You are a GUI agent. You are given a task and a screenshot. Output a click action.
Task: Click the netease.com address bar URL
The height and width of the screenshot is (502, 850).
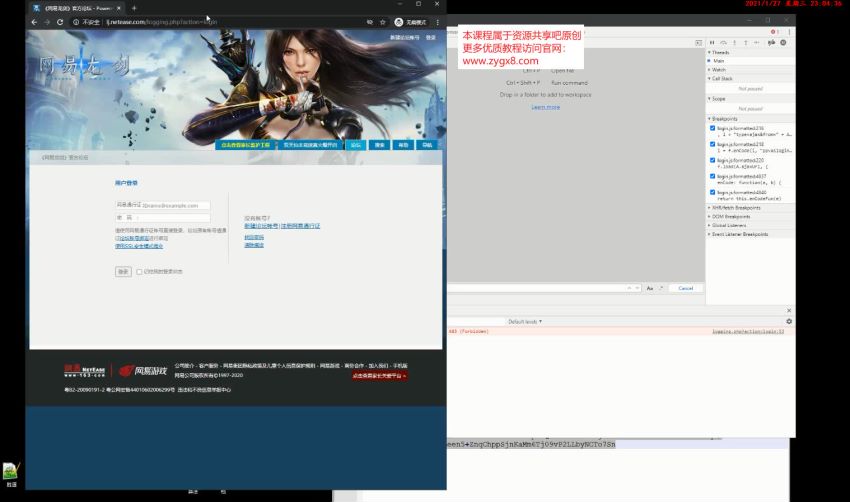click(x=162, y=22)
